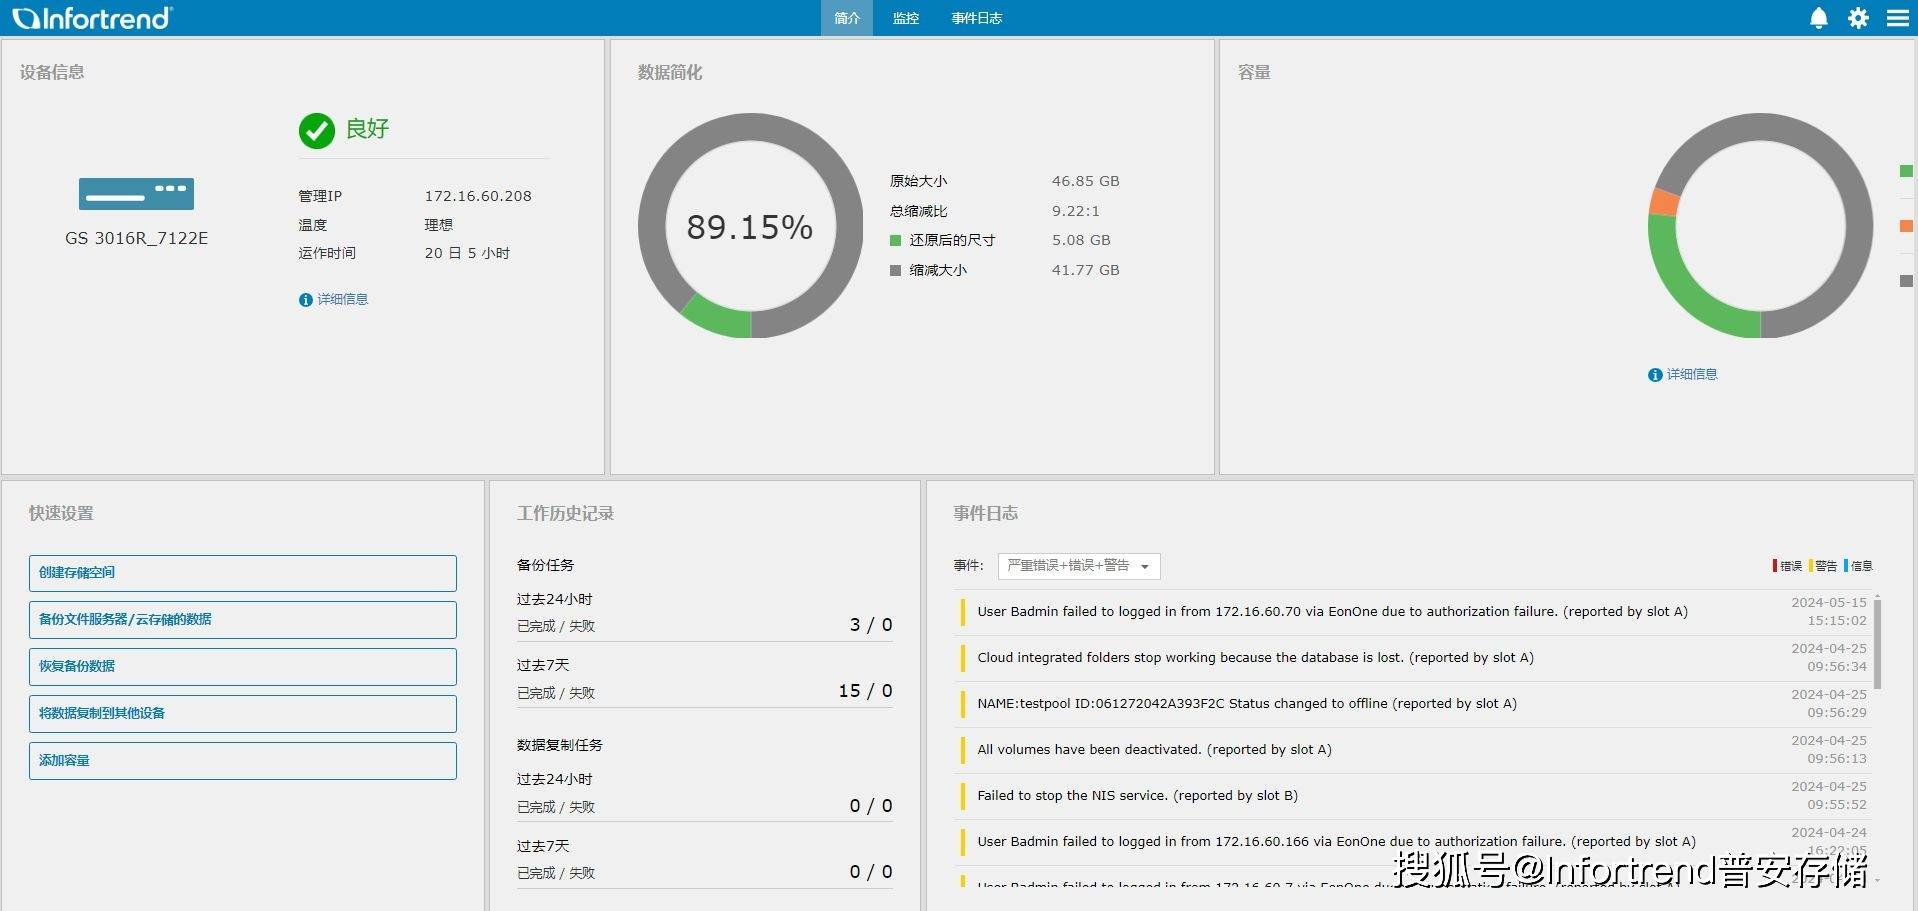Select the Failed to stop NIS service event
The height and width of the screenshot is (911, 1918).
click(x=1412, y=796)
